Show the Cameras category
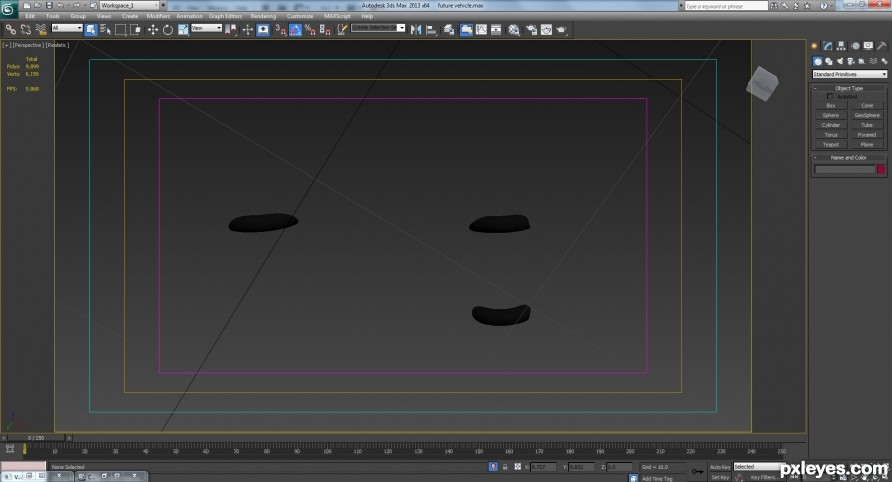This screenshot has height=482, width=892. tap(851, 61)
